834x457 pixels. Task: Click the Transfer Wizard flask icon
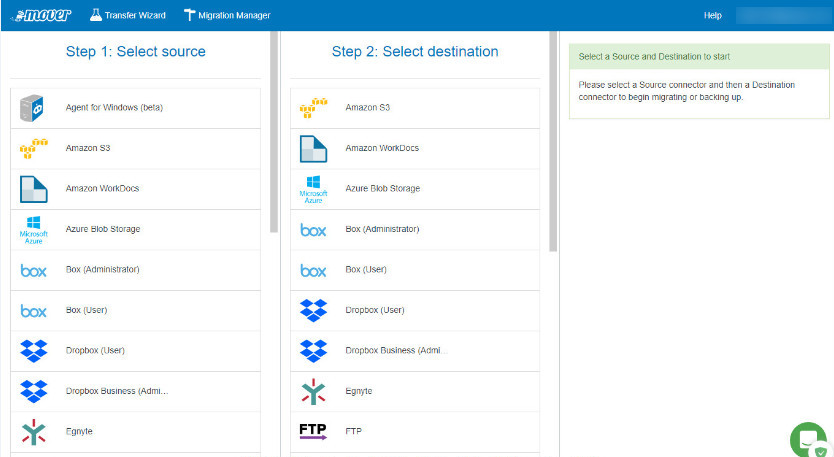tap(96, 15)
